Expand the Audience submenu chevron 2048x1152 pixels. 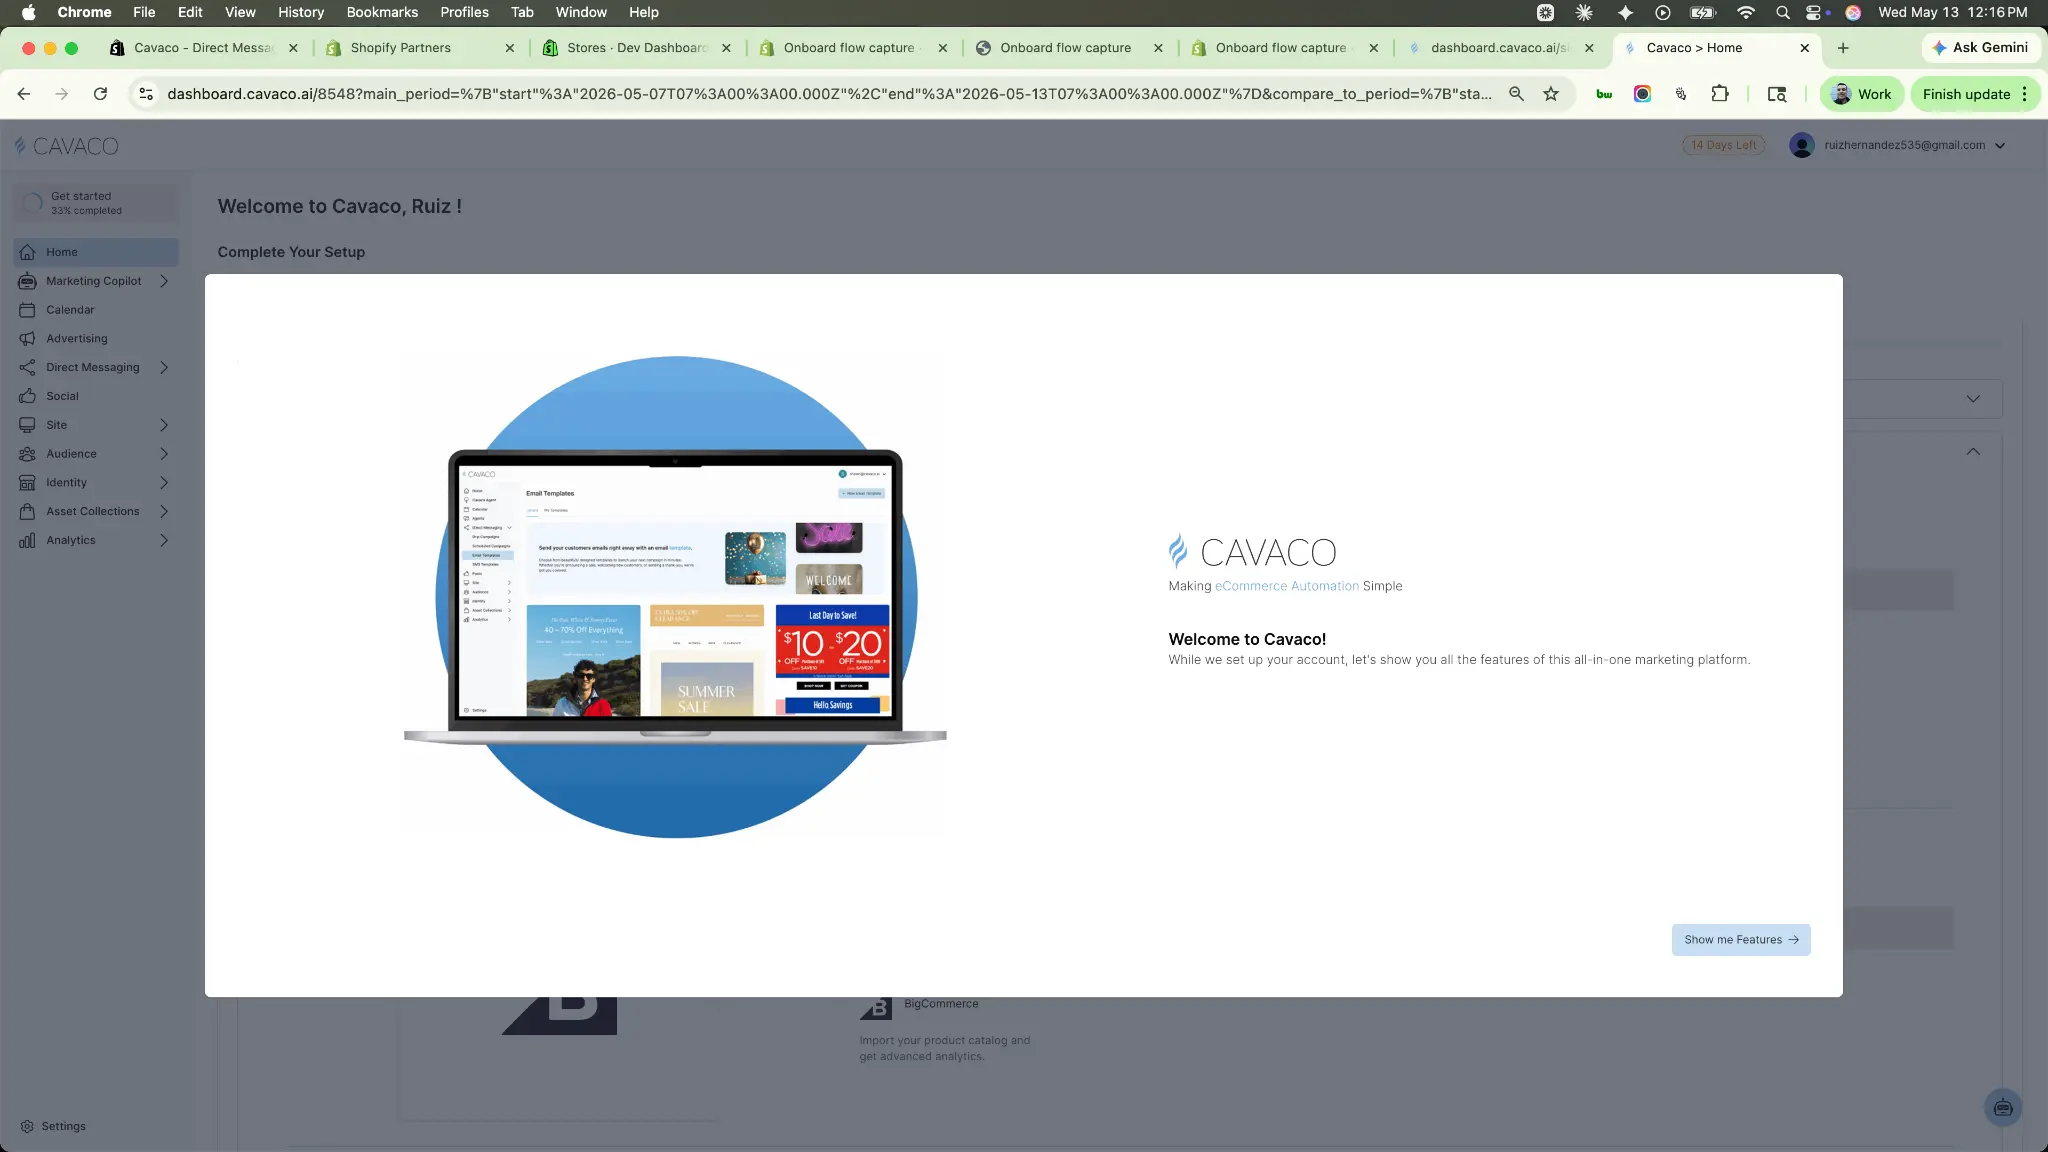point(164,454)
